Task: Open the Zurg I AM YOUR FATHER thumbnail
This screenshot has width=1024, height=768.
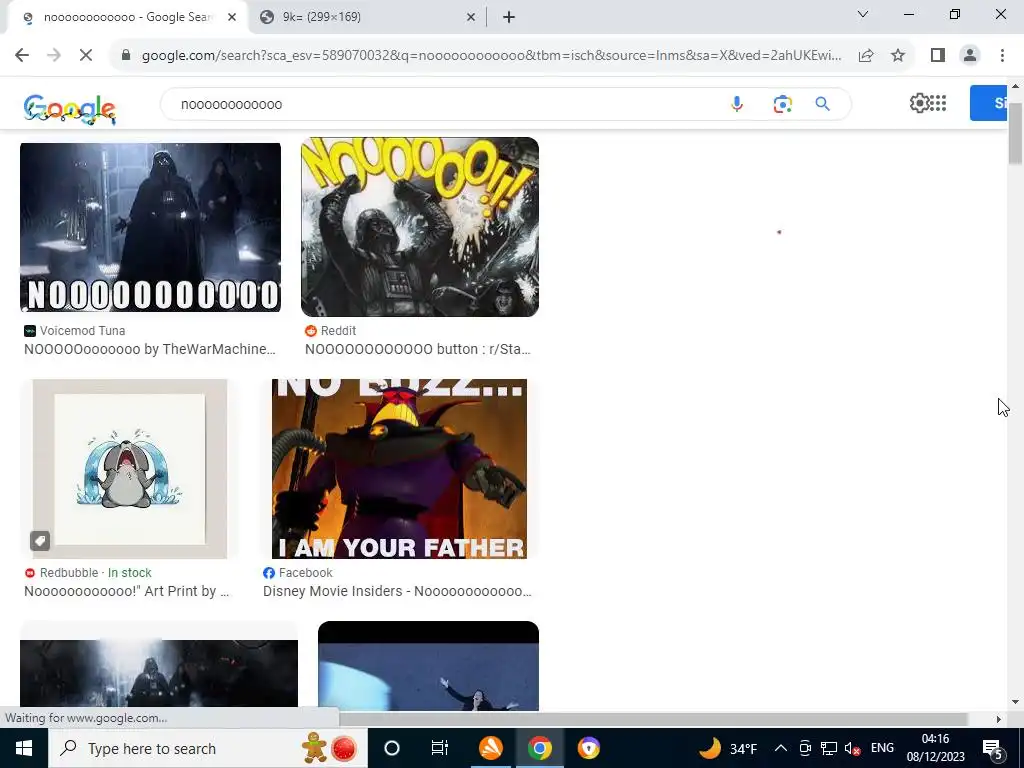Action: click(x=399, y=469)
